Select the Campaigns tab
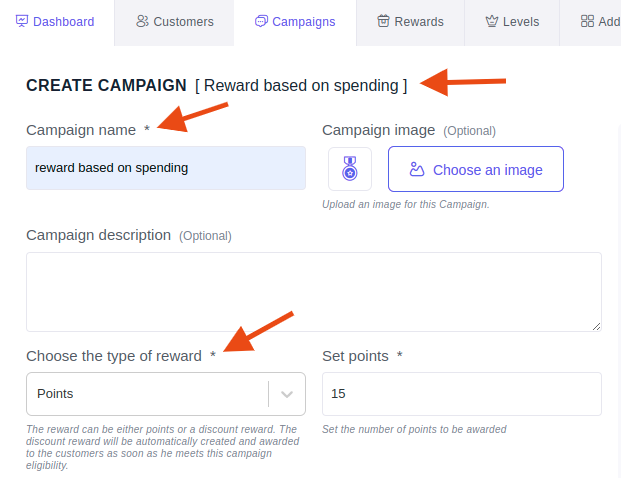Screen dimensions: 621x478 [x=295, y=23]
